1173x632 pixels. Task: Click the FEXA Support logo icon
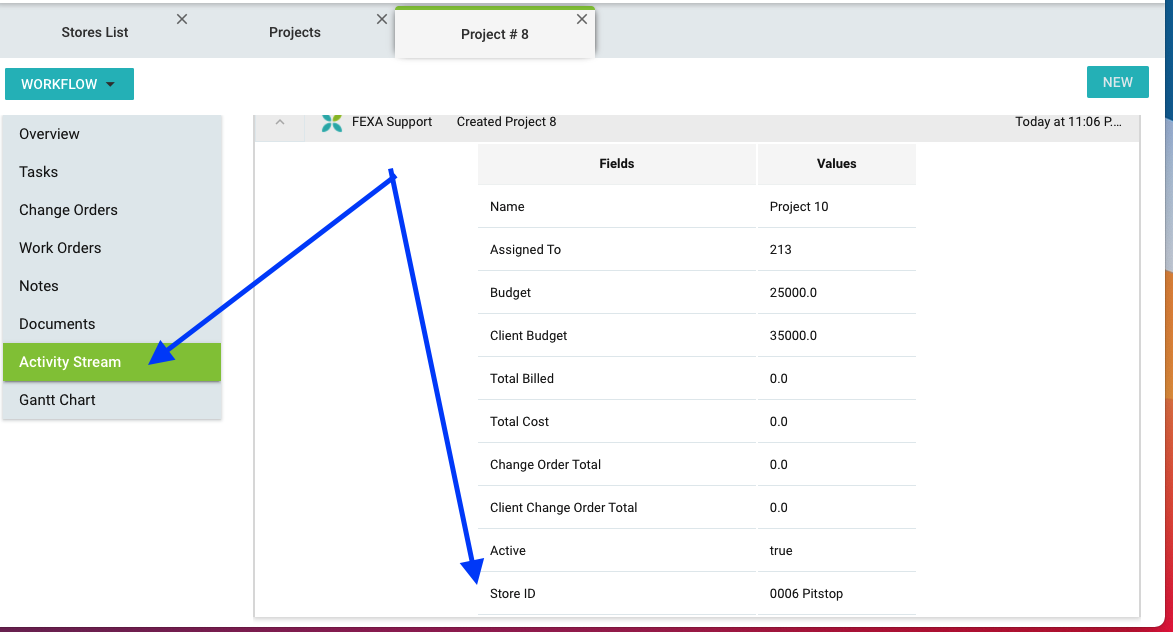[x=332, y=122]
